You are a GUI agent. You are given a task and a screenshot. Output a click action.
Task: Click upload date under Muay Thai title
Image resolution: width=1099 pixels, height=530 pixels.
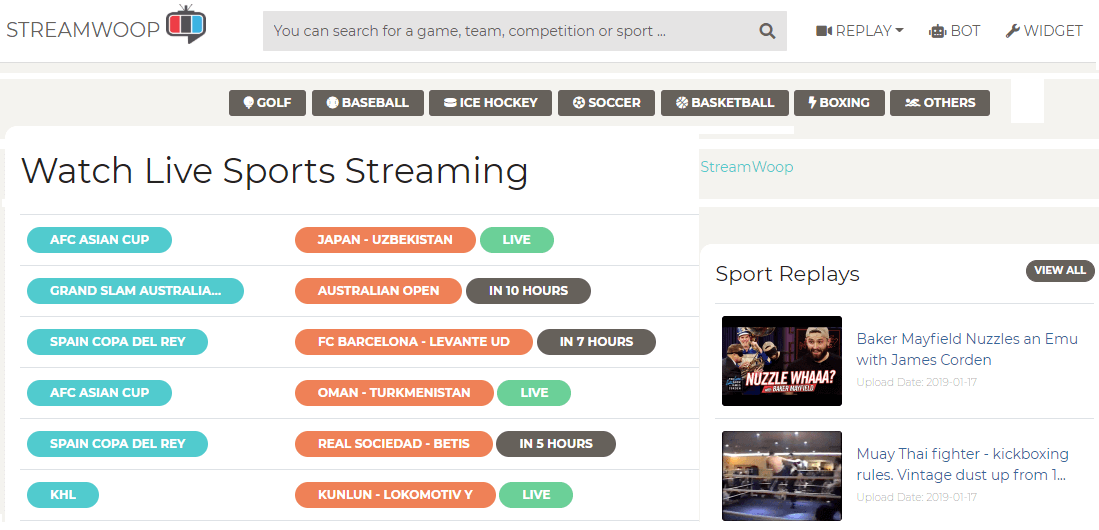[x=916, y=498]
